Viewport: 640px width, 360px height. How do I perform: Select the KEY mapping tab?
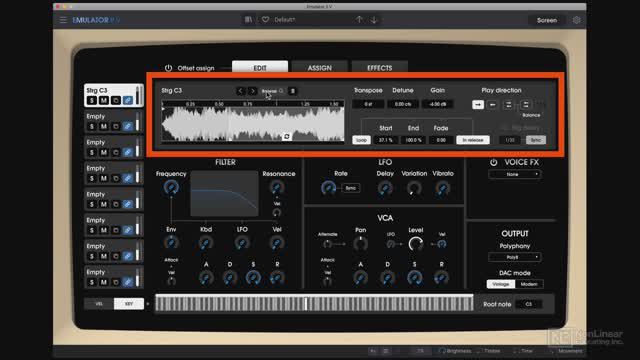point(129,304)
